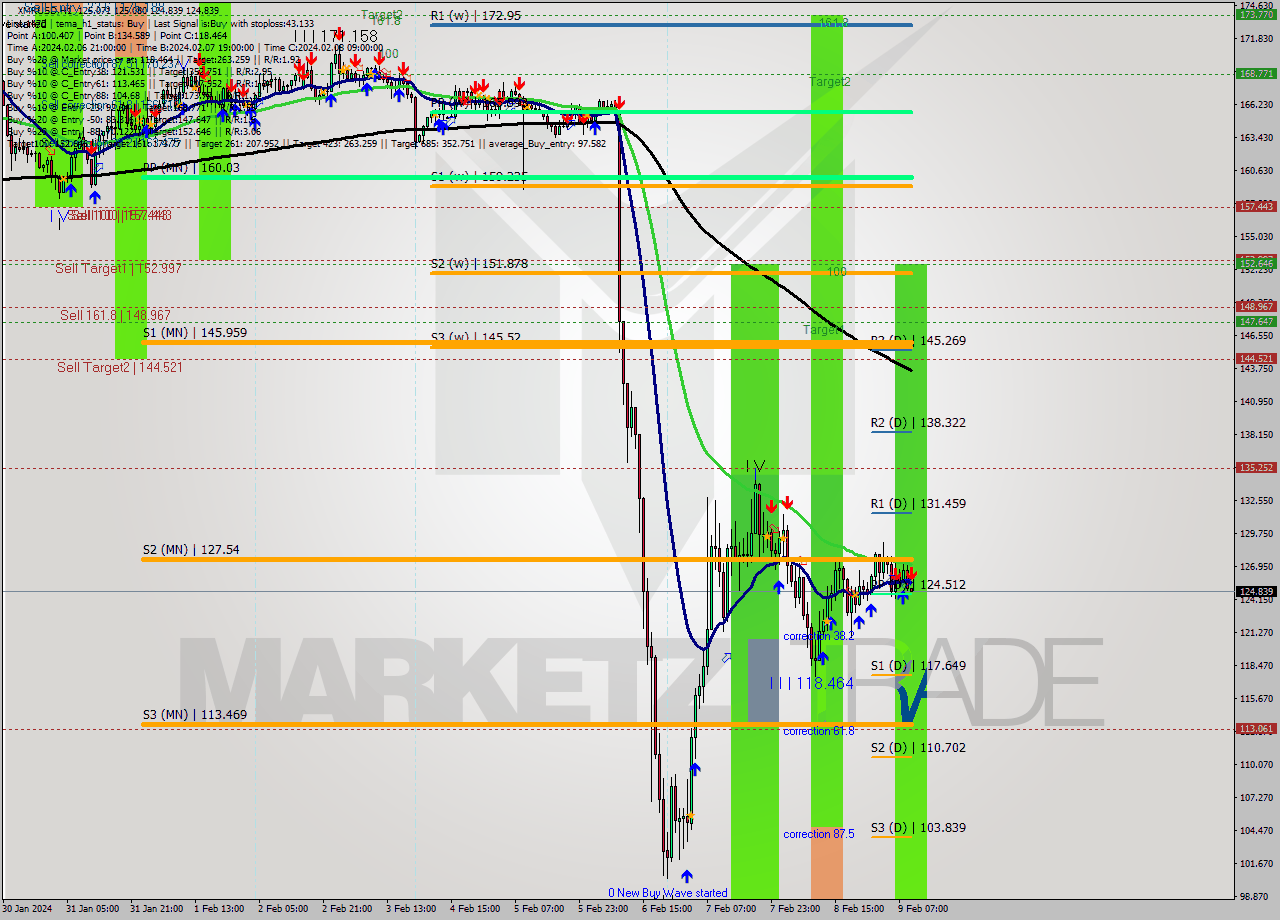The height and width of the screenshot is (920, 1280).
Task: Click the red 135.252 price tag
Action: 1256,467
